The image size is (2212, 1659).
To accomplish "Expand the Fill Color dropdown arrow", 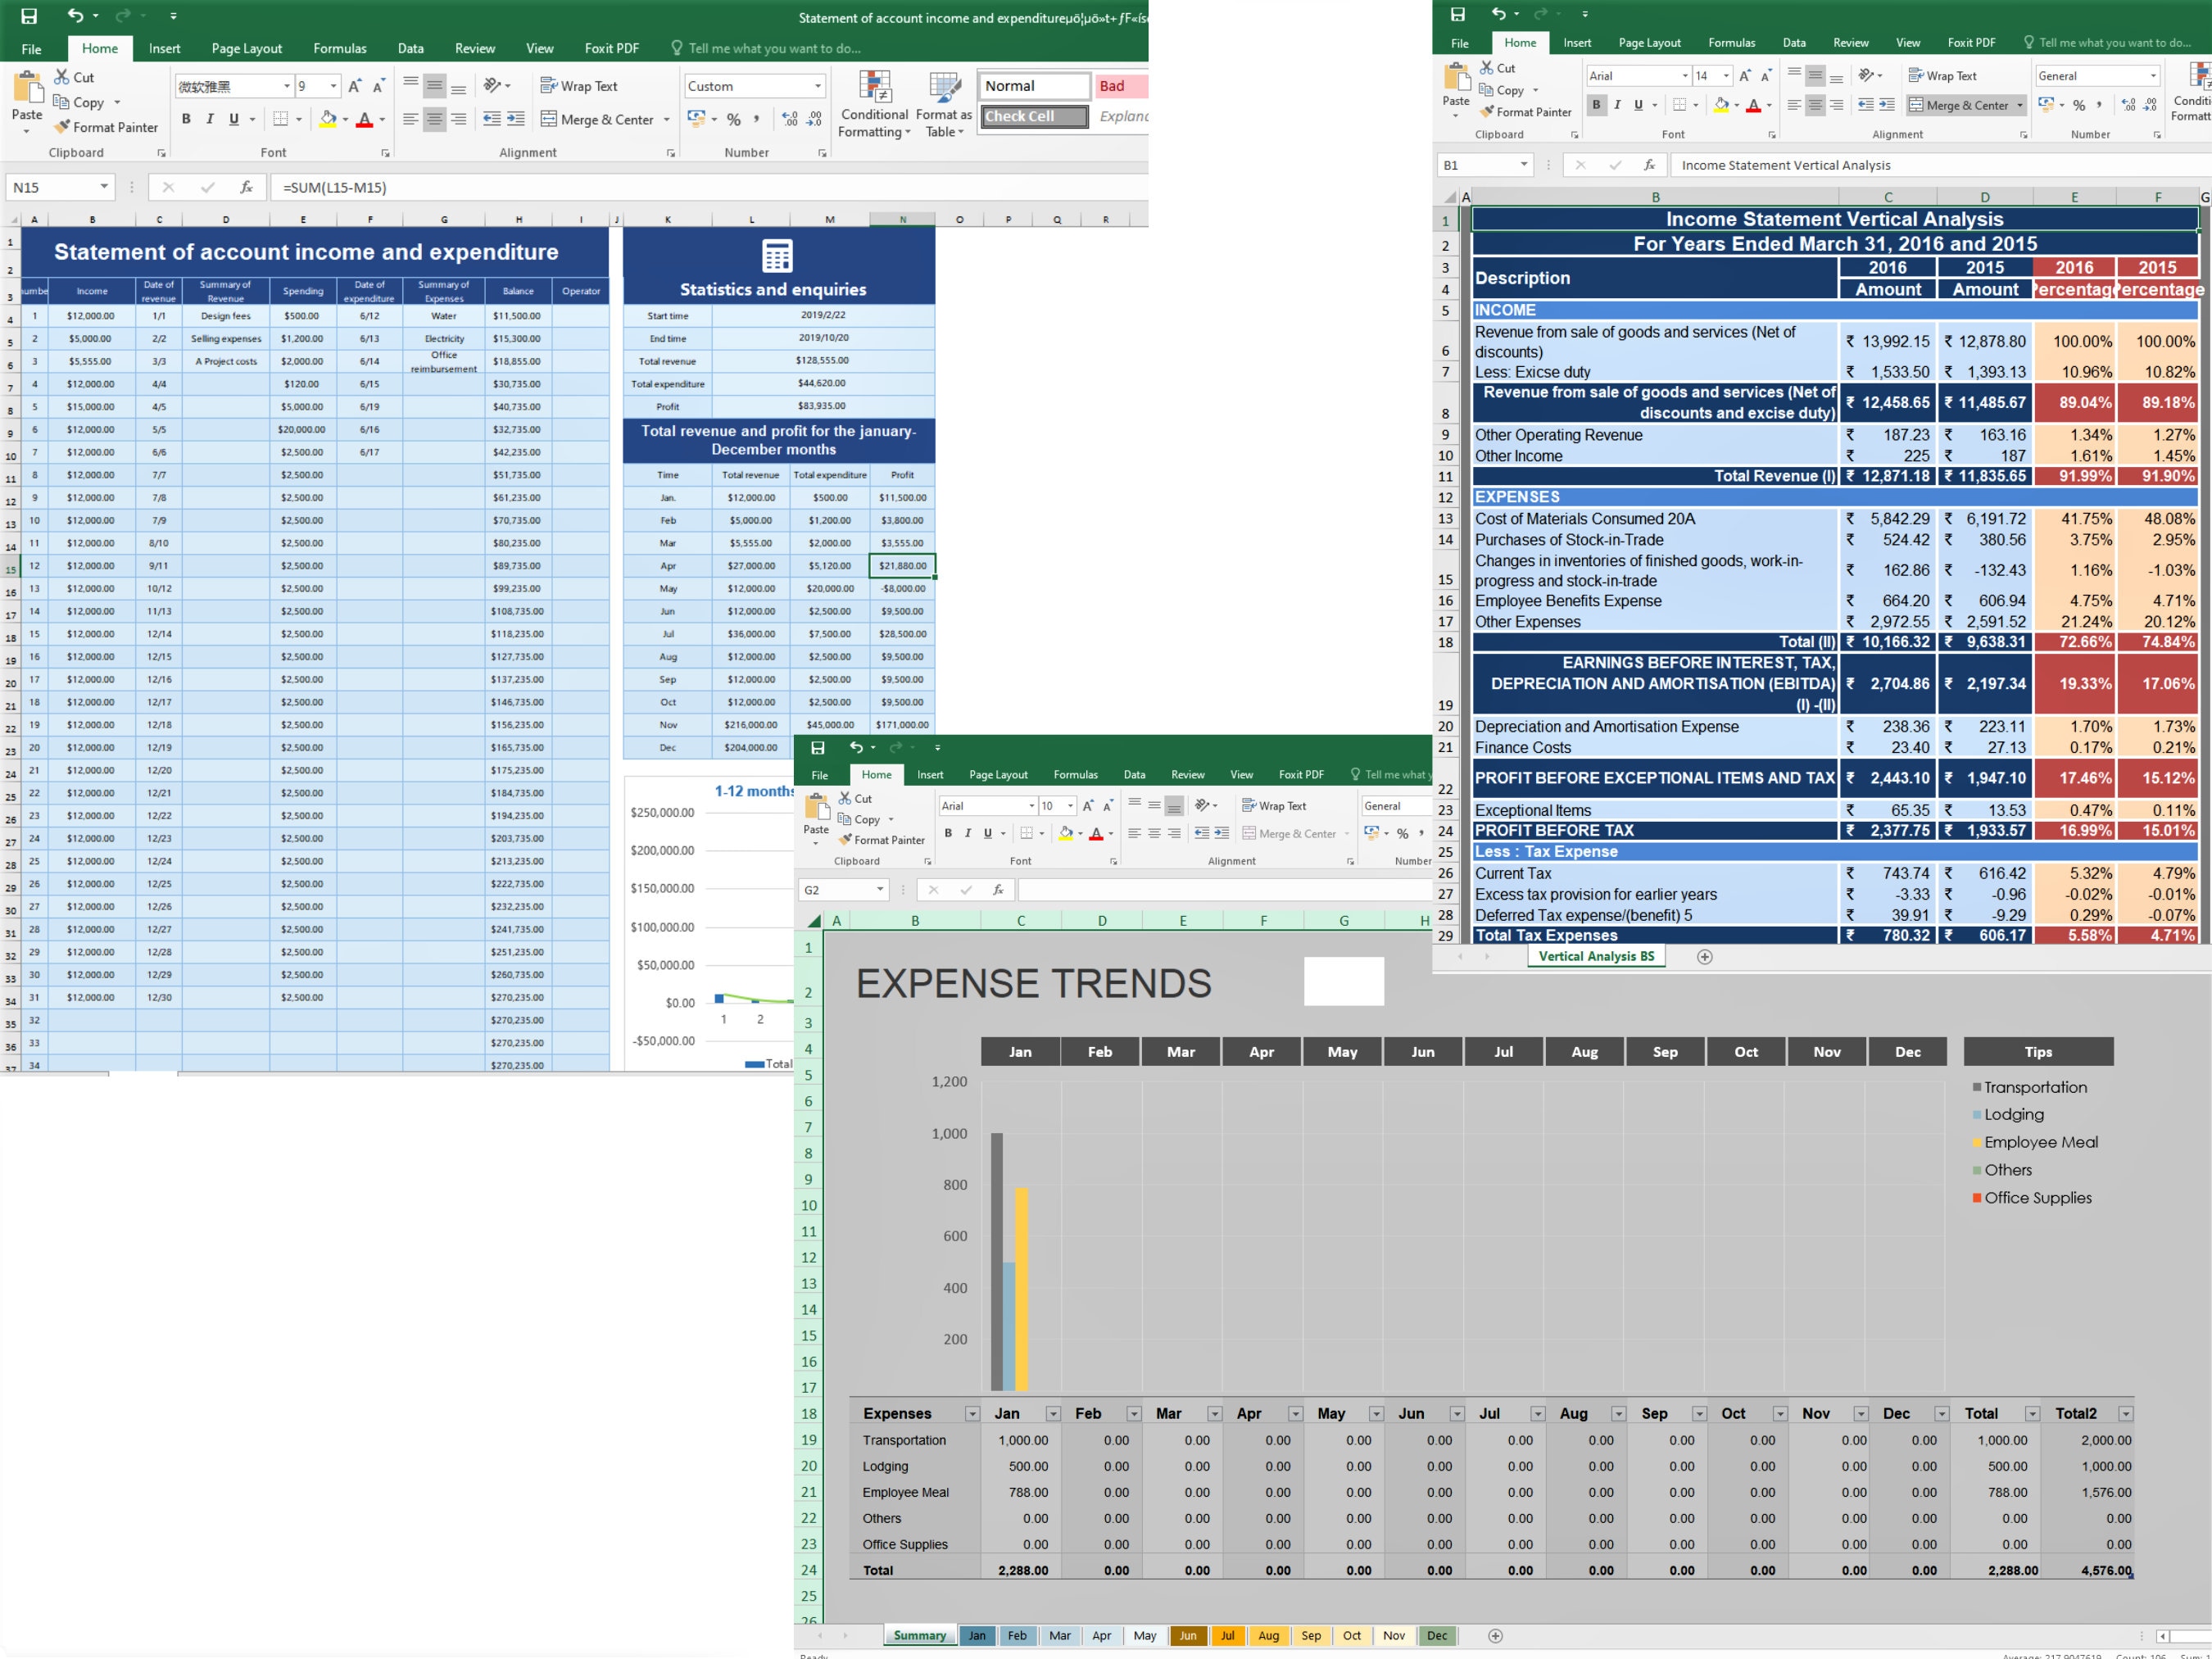I will coord(344,119).
